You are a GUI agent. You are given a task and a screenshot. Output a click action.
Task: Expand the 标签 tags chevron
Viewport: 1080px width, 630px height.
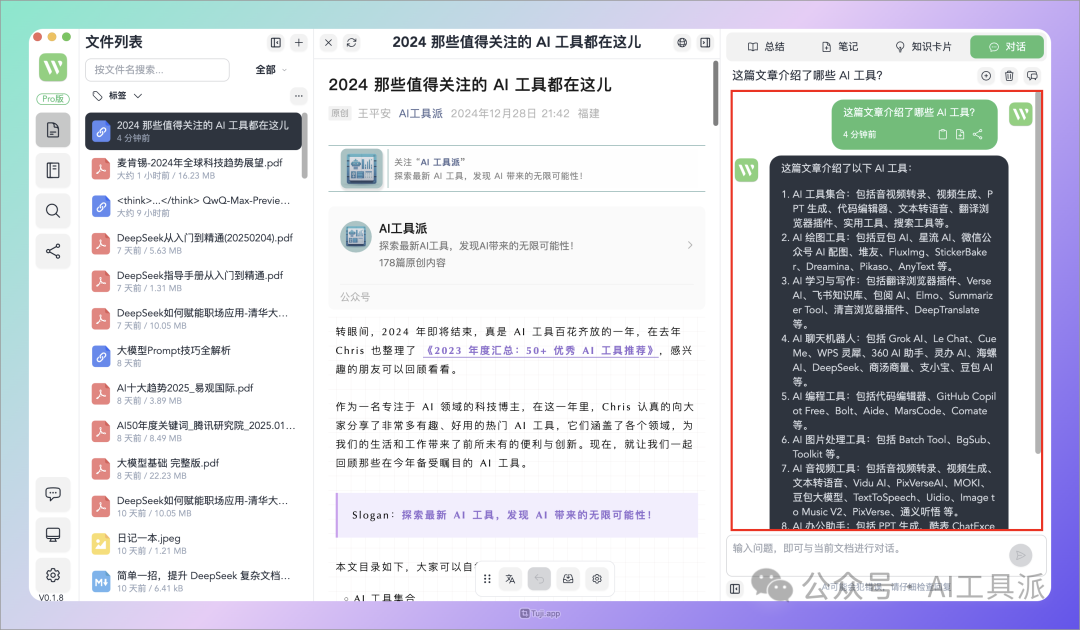pyautogui.click(x=138, y=96)
